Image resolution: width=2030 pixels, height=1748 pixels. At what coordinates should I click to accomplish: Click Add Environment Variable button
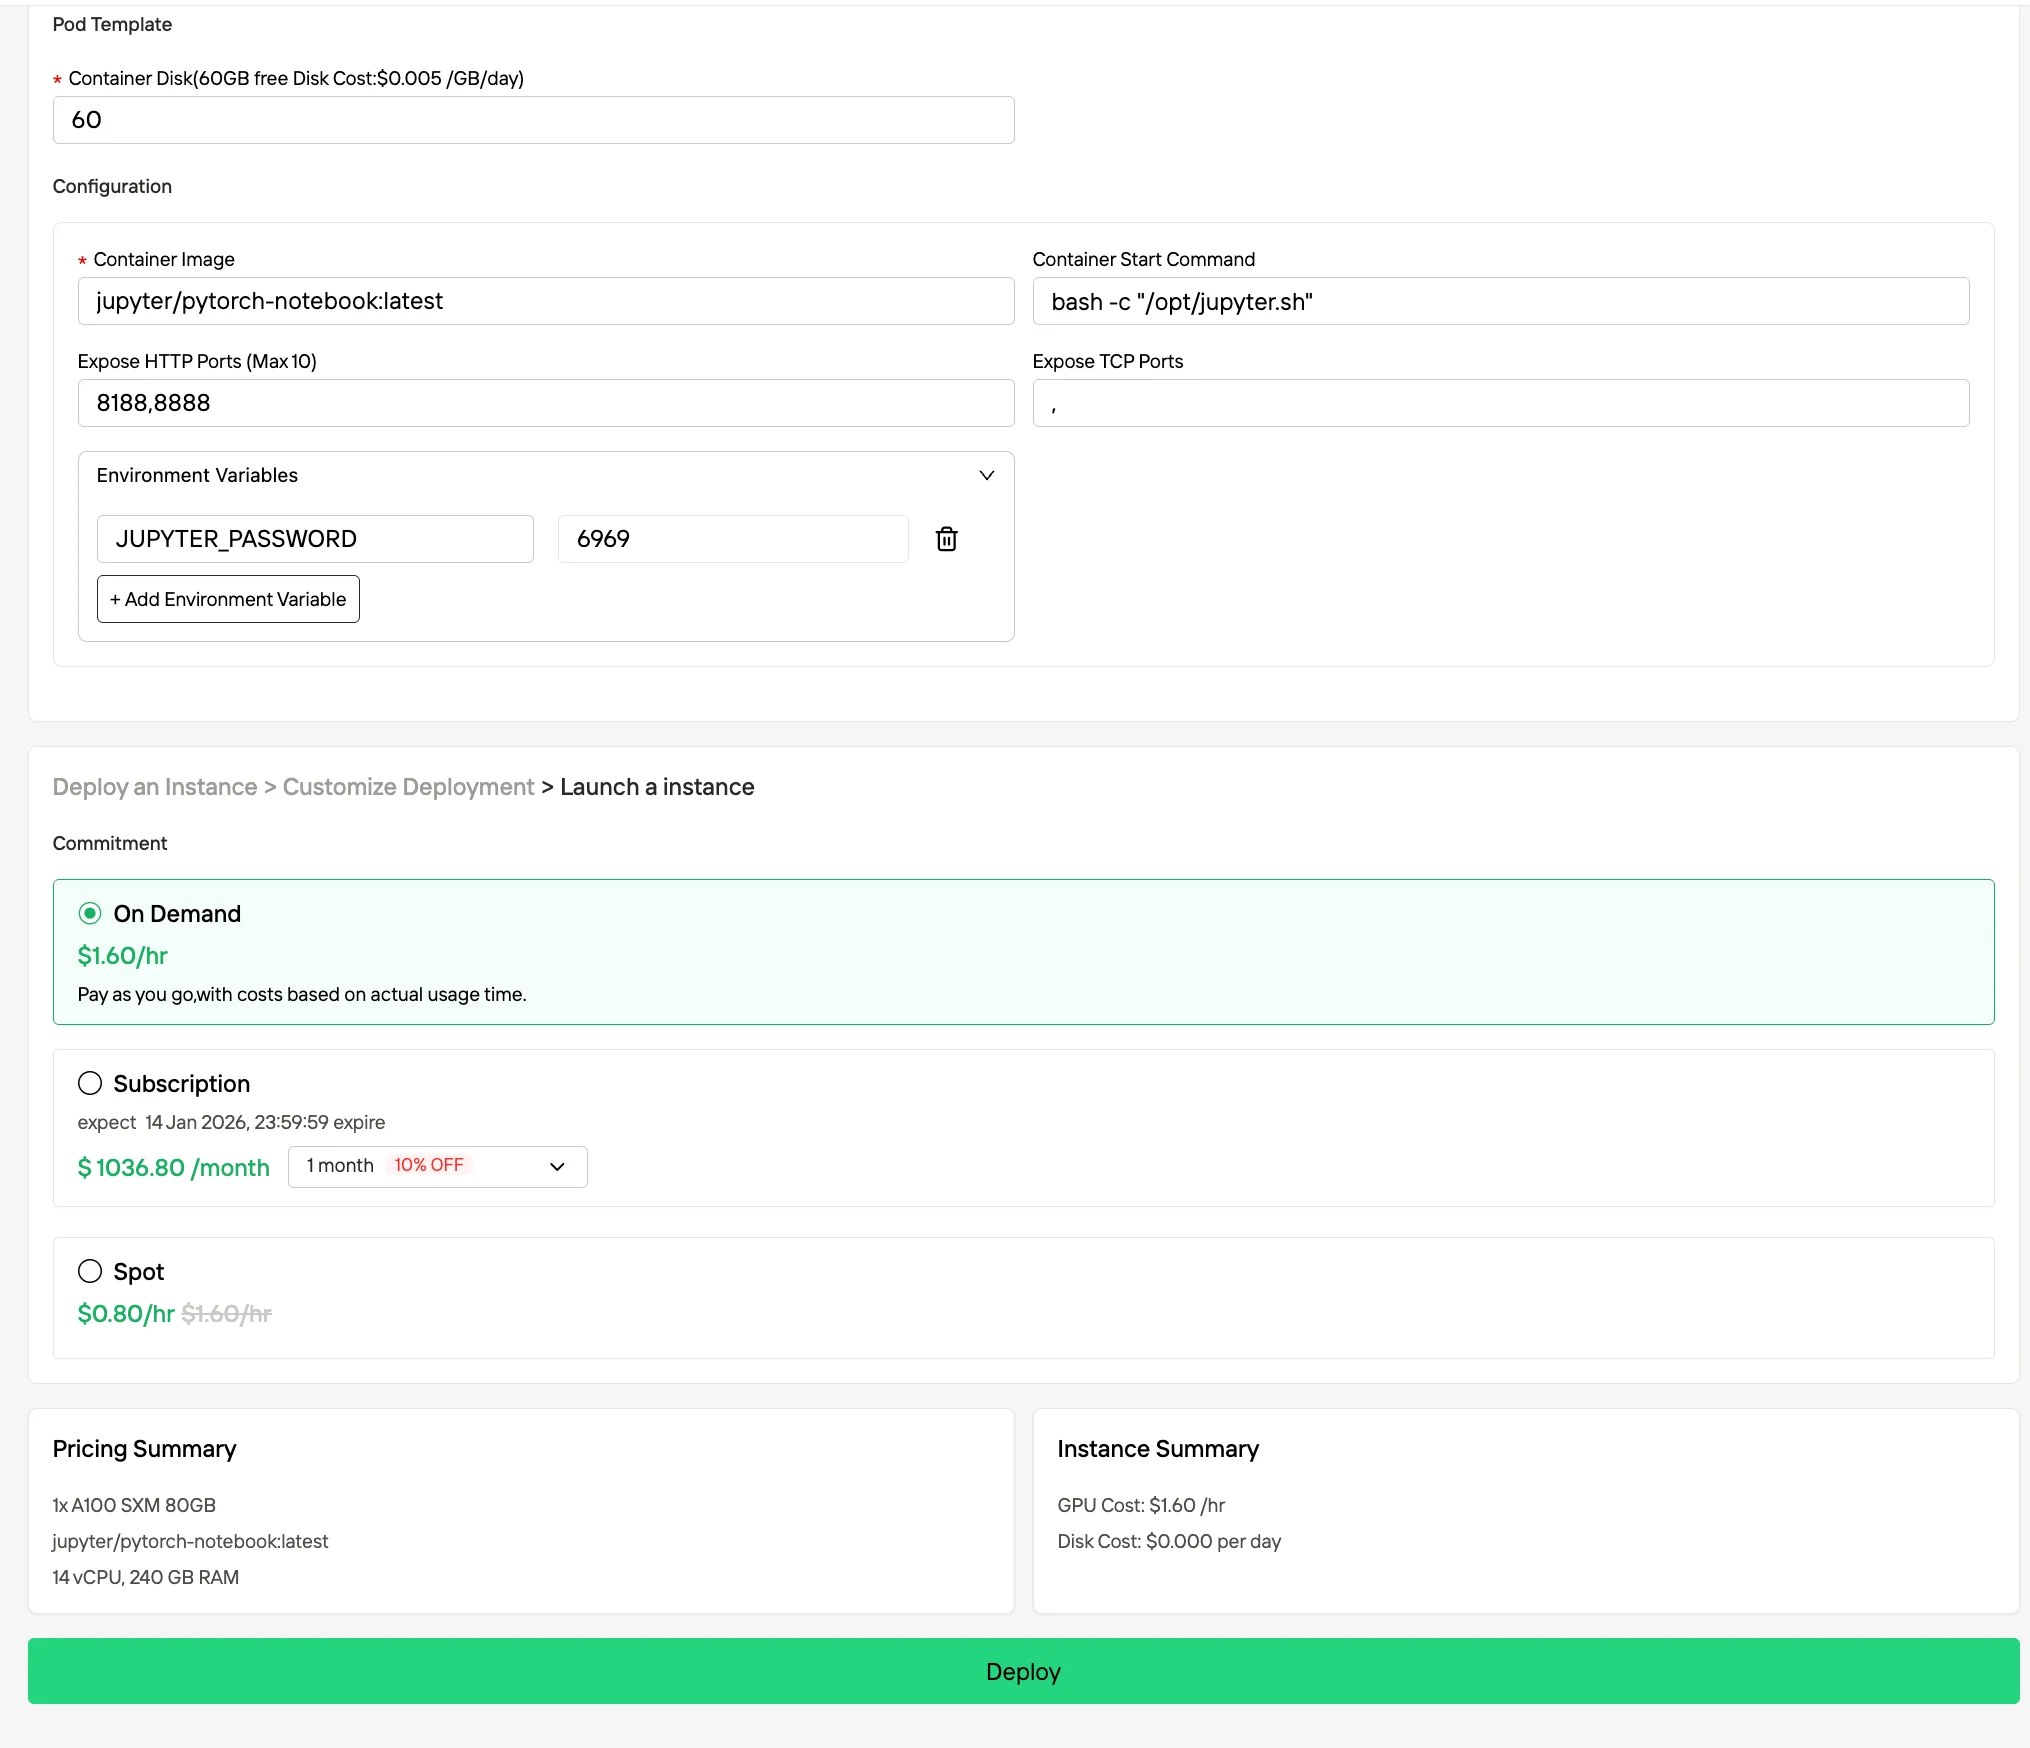pyautogui.click(x=228, y=599)
